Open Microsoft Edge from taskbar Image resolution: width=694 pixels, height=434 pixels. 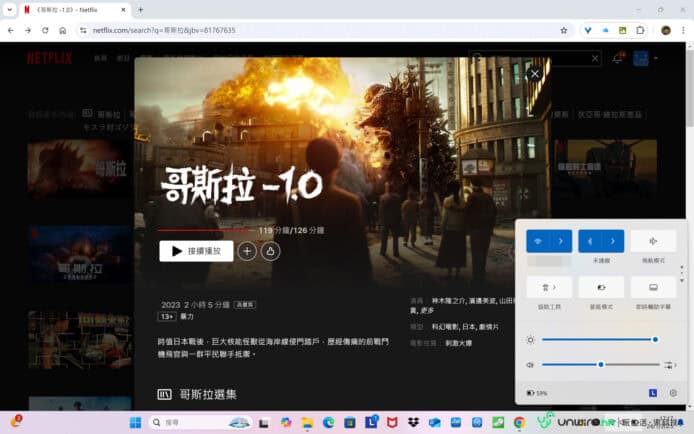pos(328,423)
